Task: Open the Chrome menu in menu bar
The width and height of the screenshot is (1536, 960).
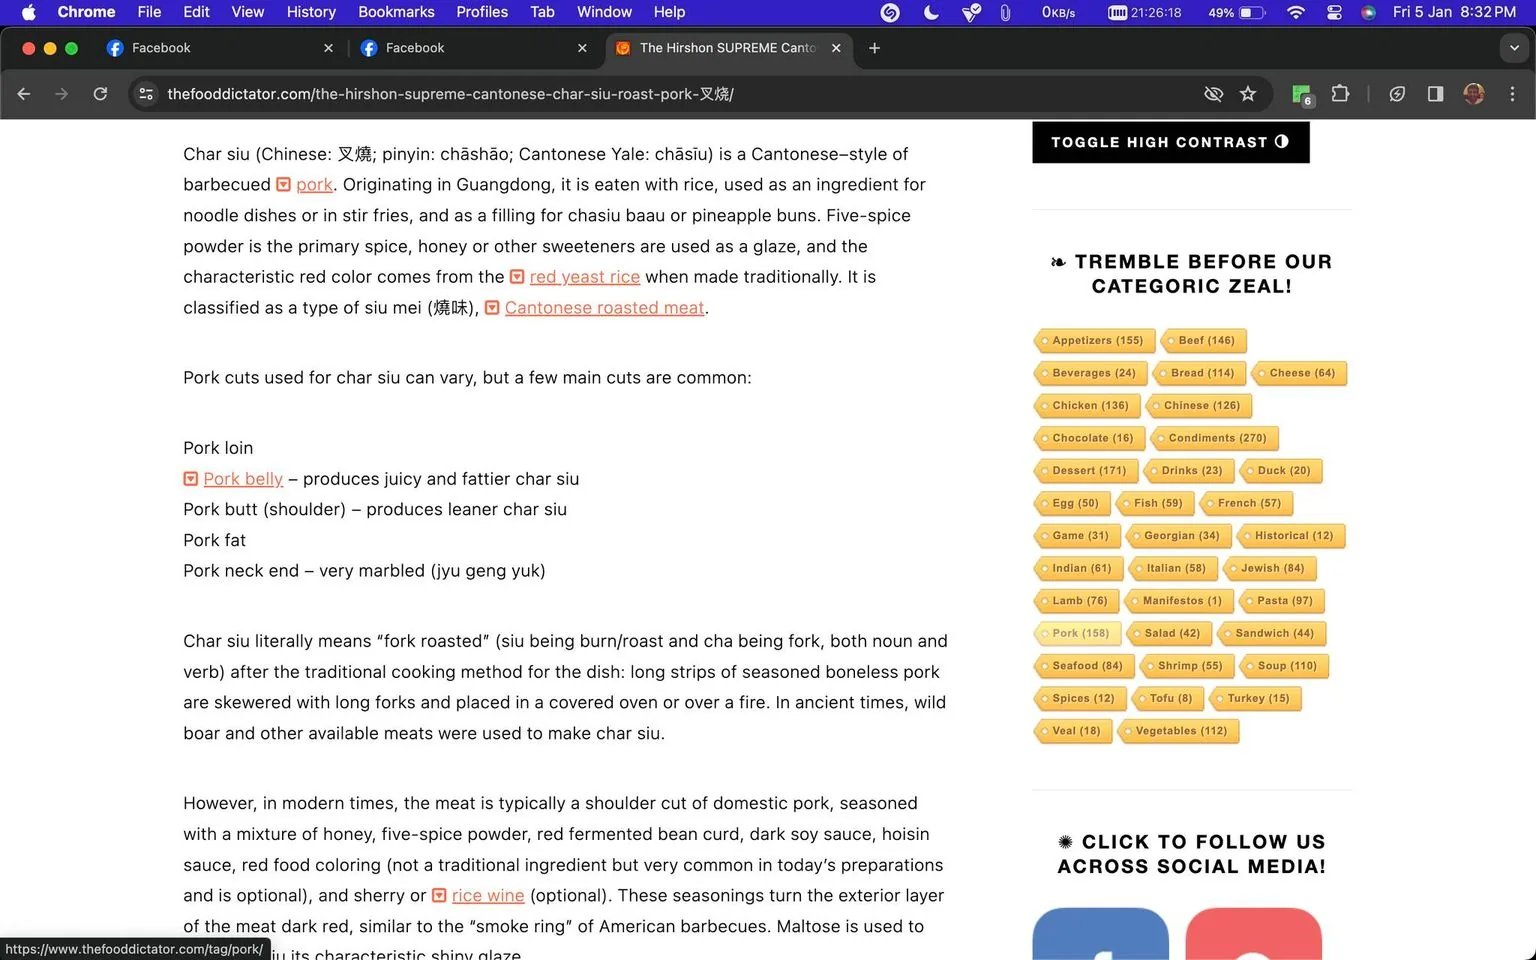Action: click(x=86, y=12)
